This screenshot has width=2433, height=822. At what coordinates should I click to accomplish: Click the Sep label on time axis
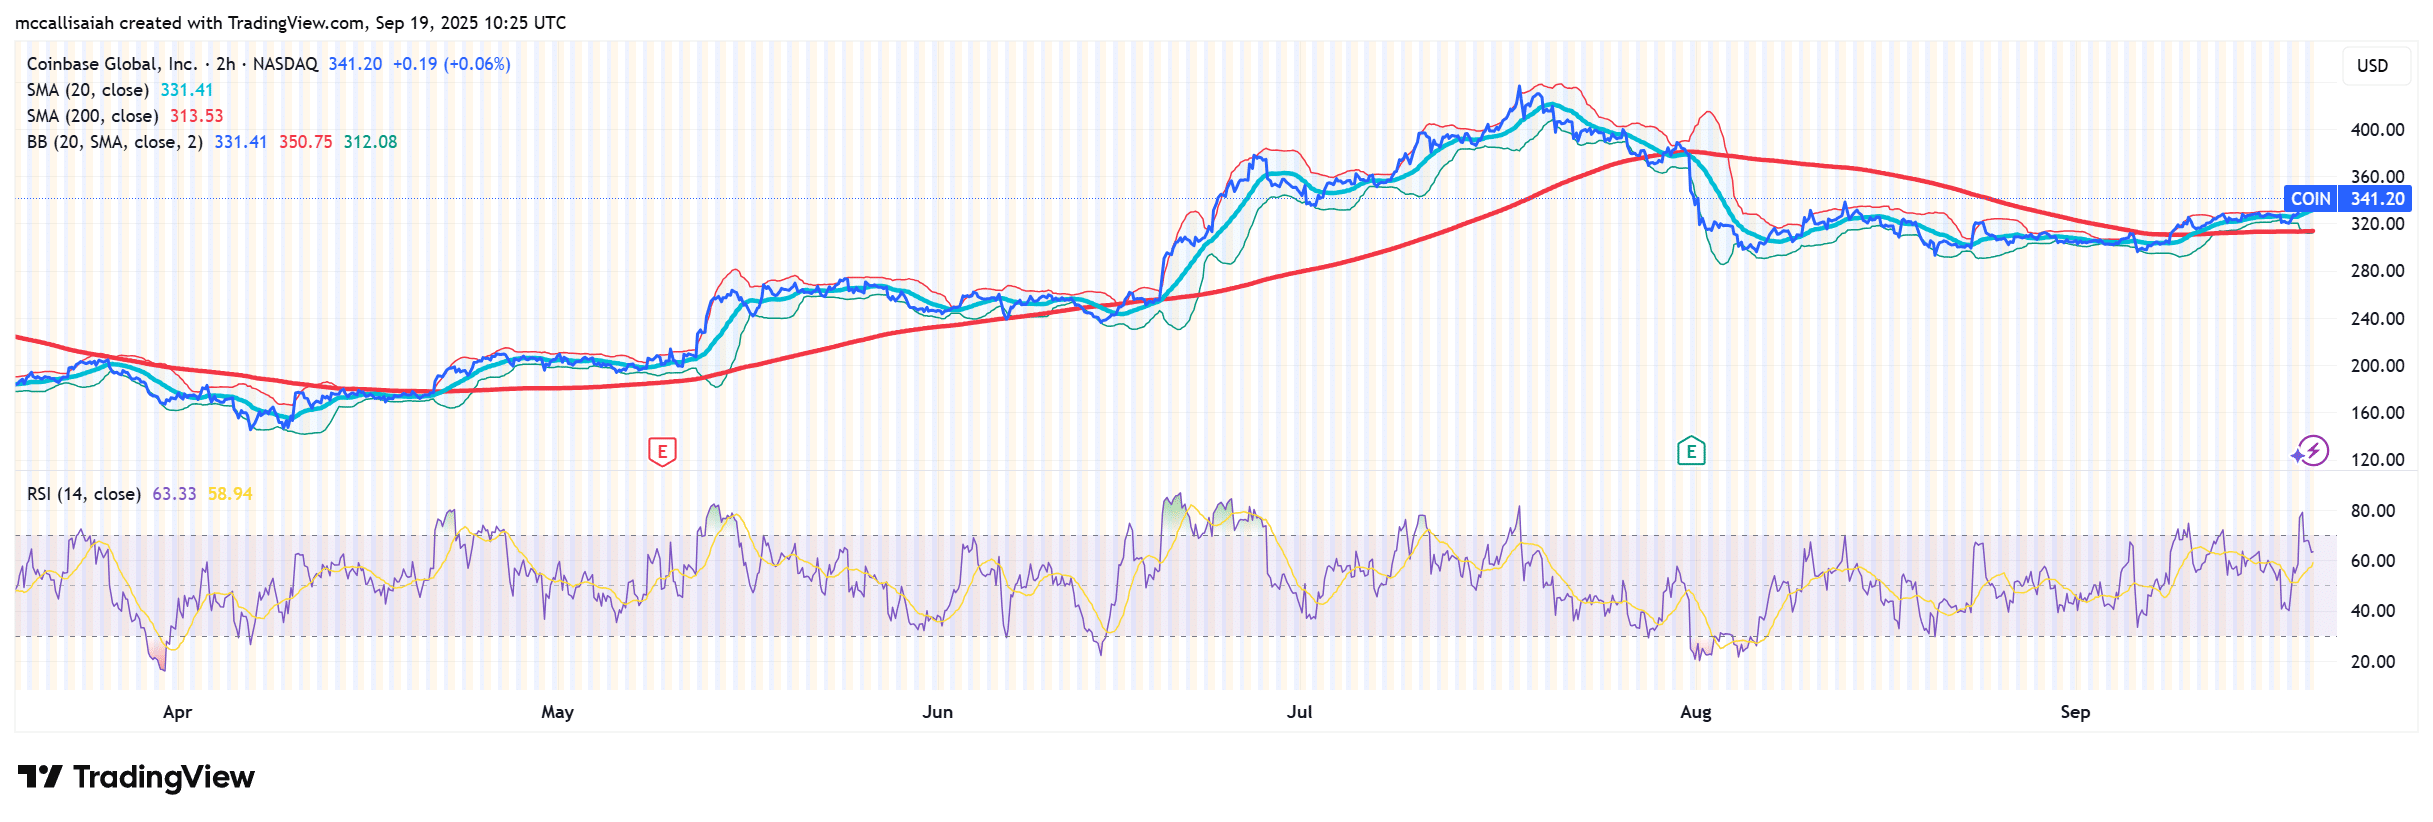(x=2075, y=712)
